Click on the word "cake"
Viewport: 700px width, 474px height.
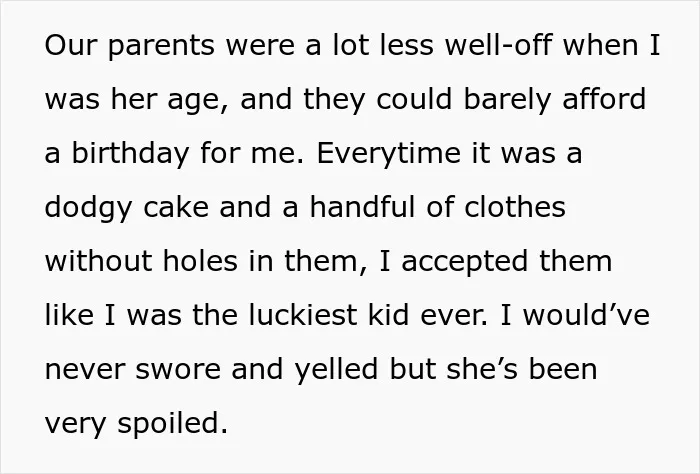pos(176,207)
